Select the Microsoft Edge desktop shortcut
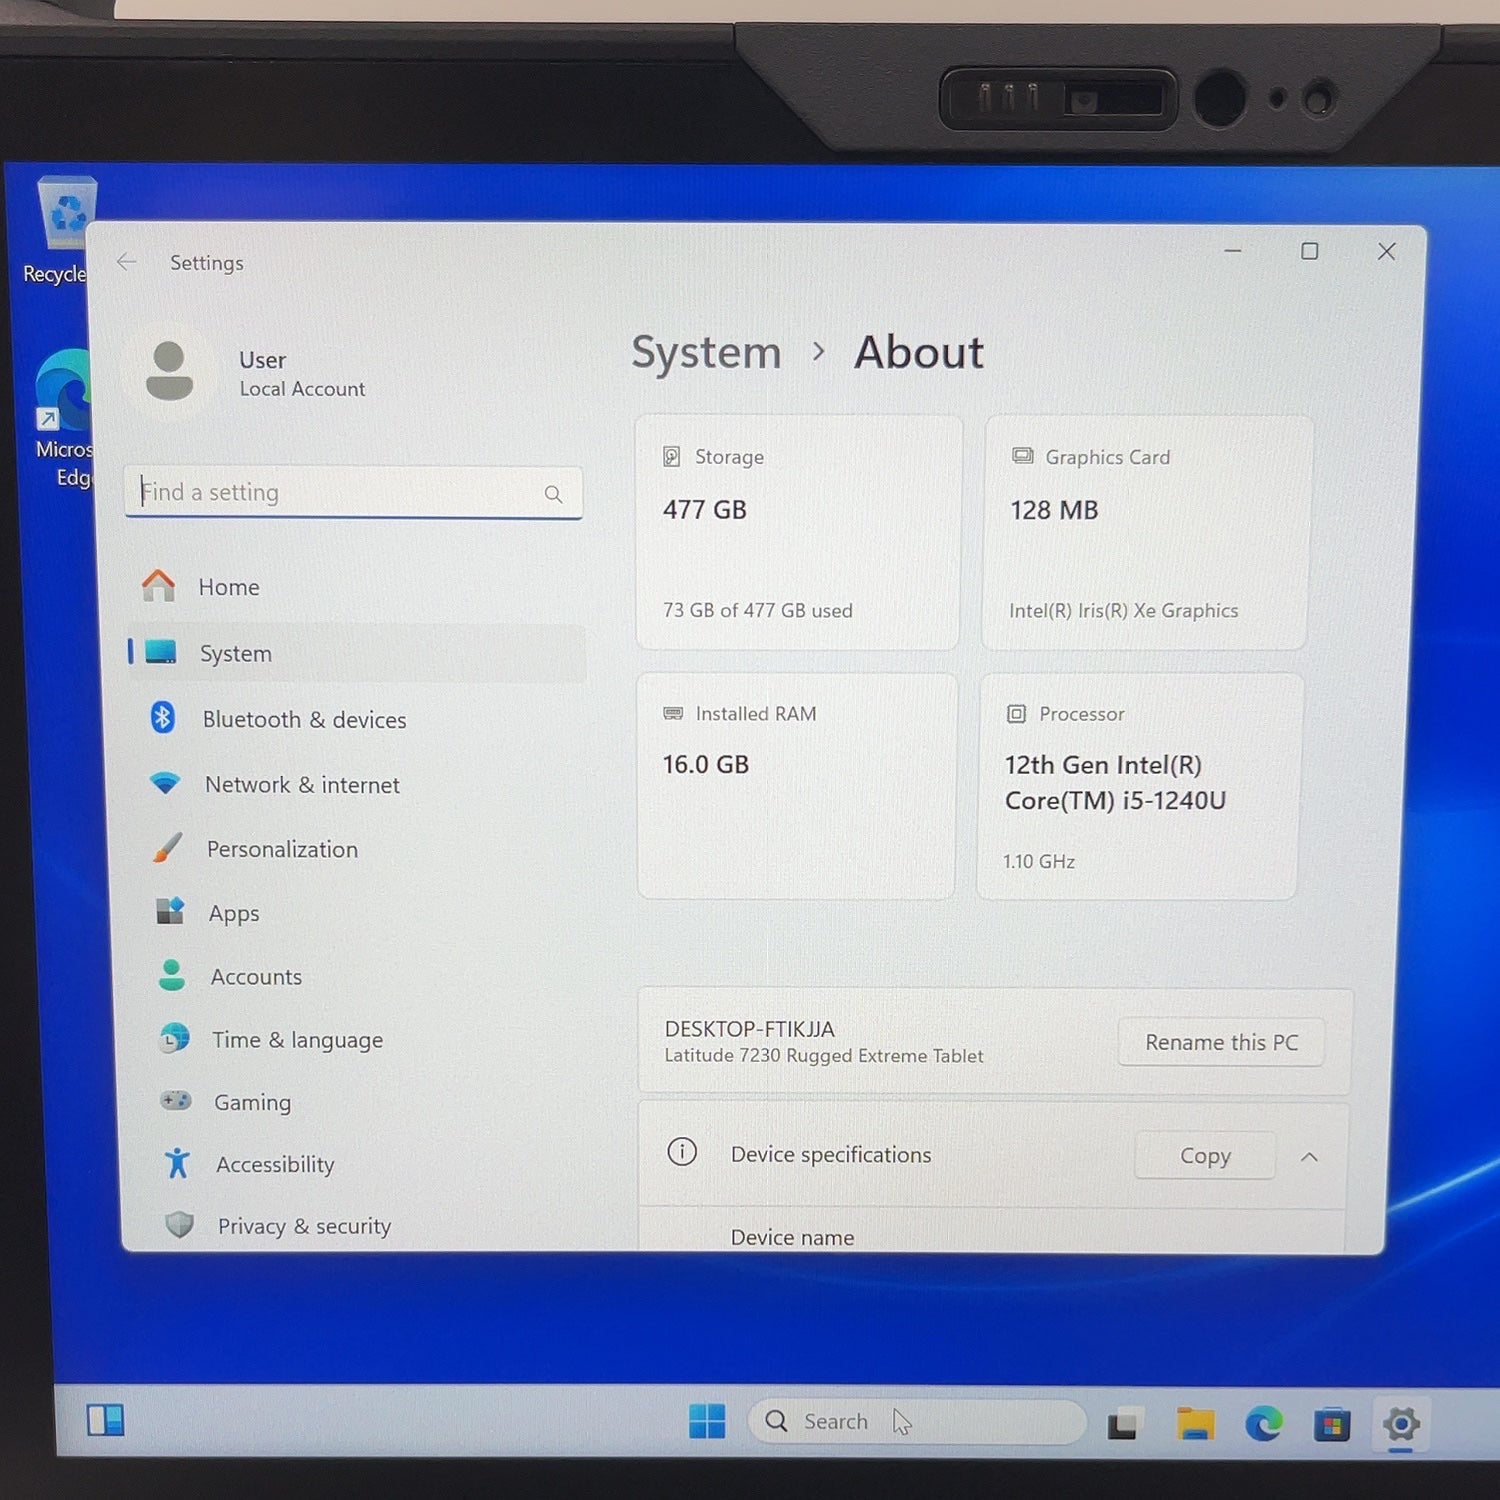This screenshot has height=1500, width=1500. (x=64, y=418)
